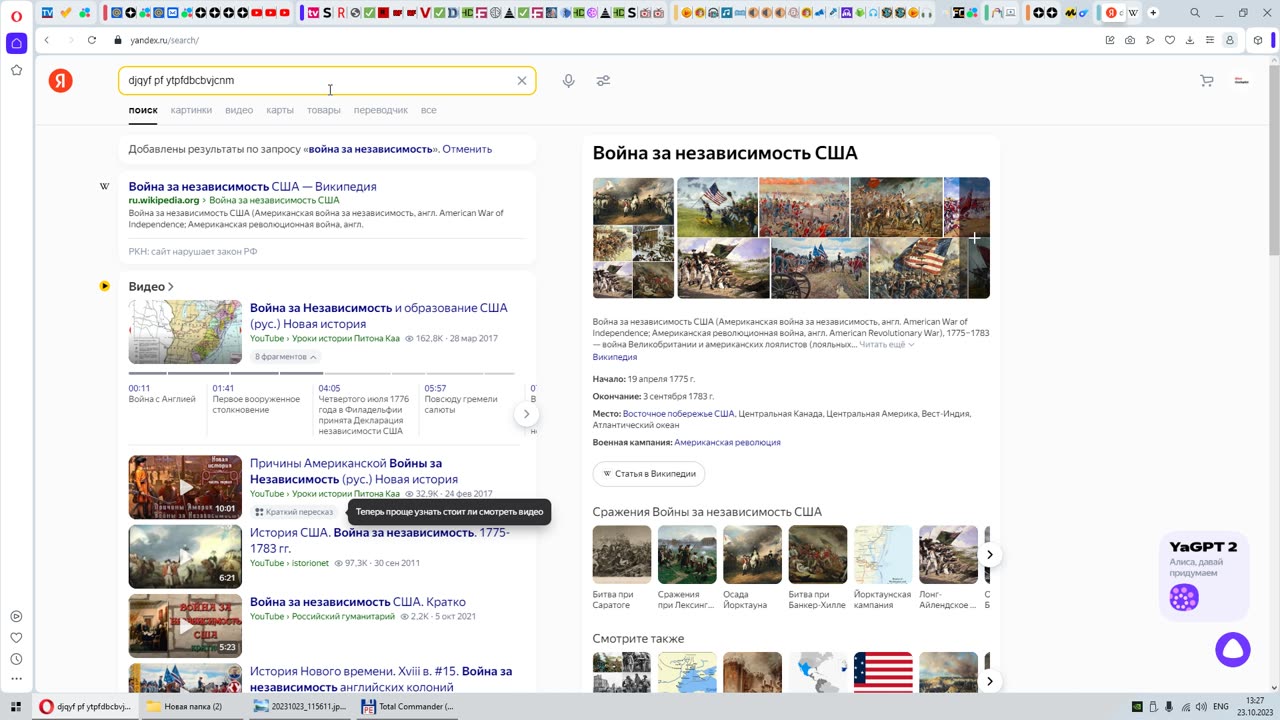Collapse the '8 фрагментов' expander

pyautogui.click(x=285, y=357)
